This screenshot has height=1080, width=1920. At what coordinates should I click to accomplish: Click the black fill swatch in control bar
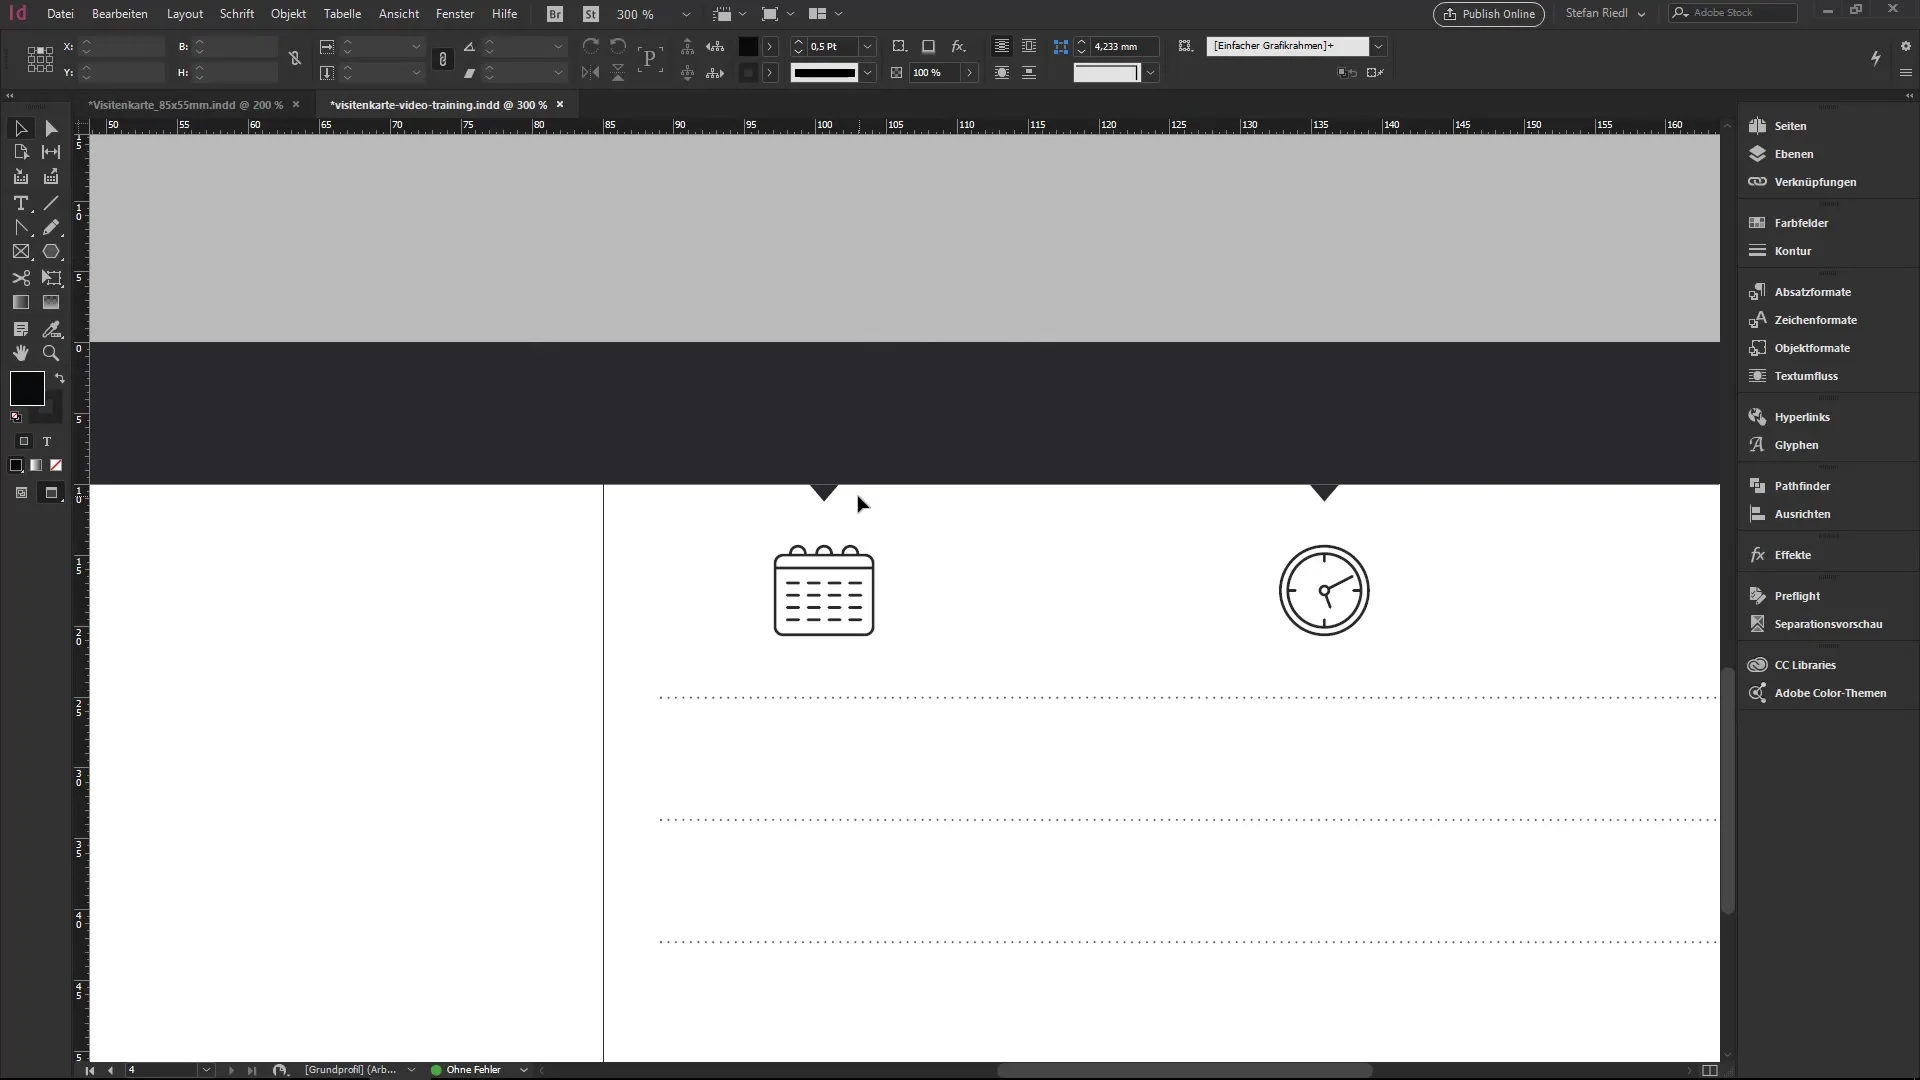click(748, 46)
